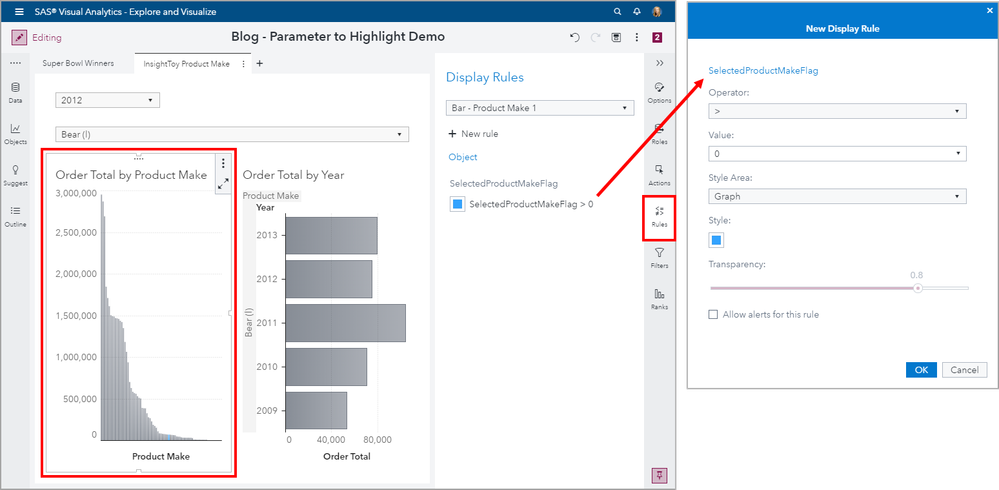Open the Roles pane

pos(659,133)
